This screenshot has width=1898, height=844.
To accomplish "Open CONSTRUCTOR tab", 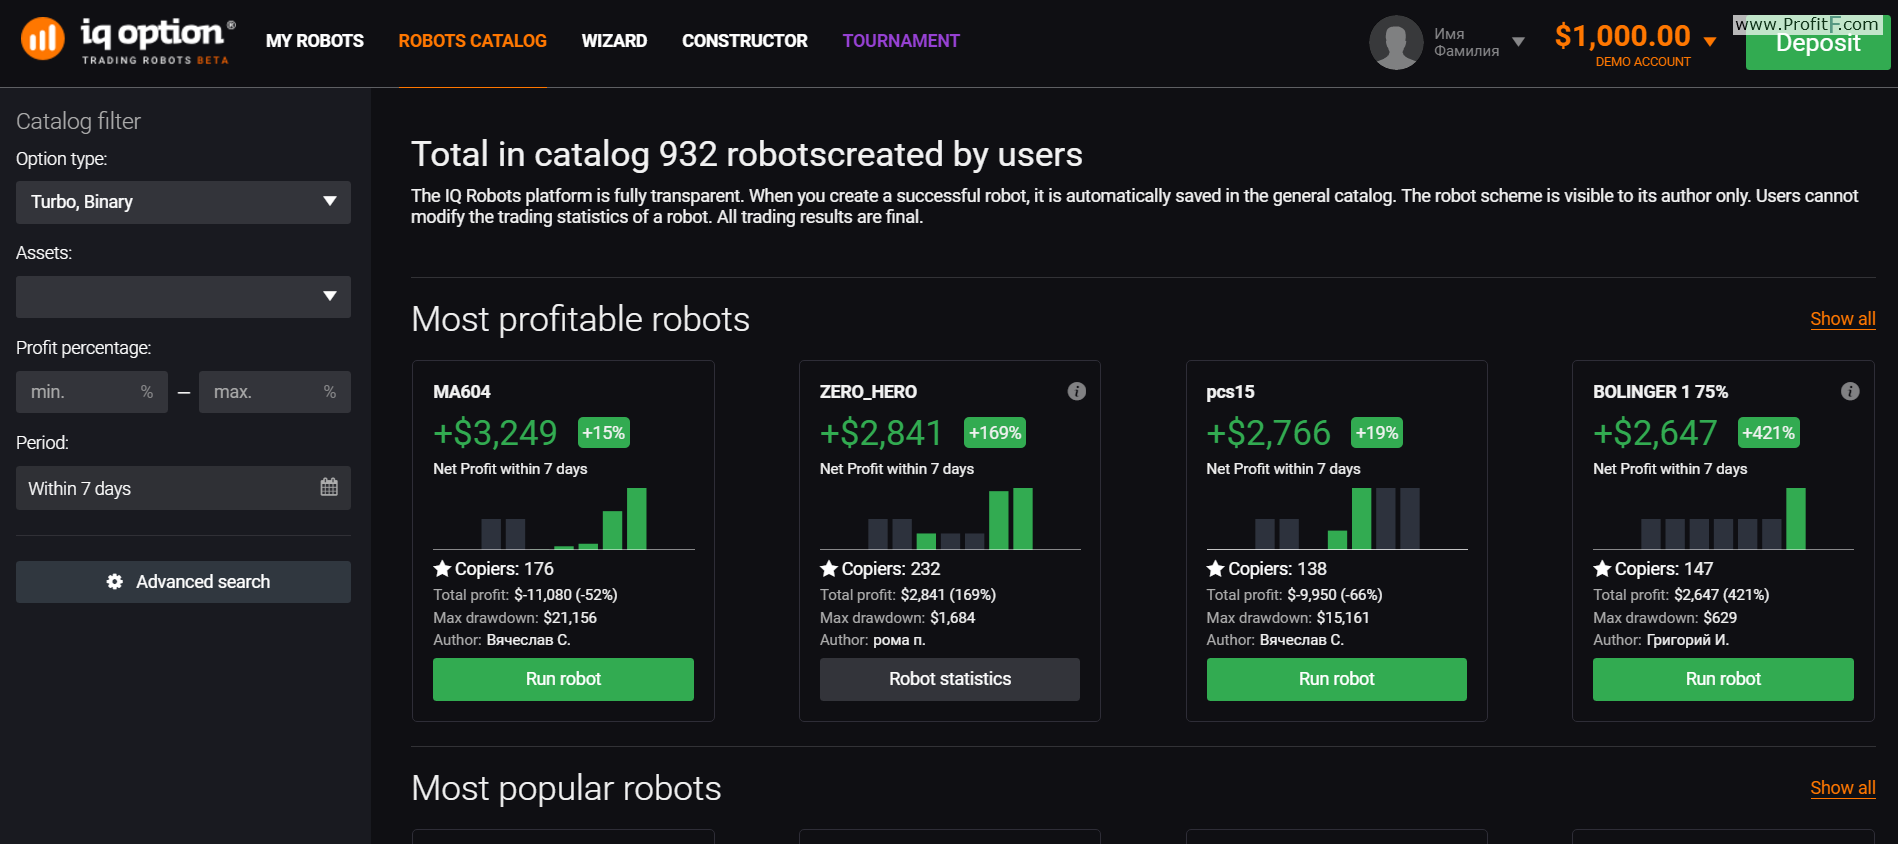I will 745,41.
